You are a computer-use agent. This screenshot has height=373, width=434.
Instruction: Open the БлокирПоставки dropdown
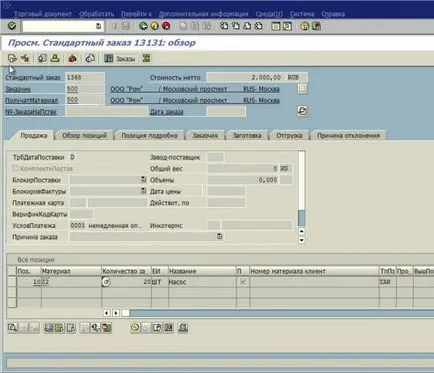click(143, 180)
